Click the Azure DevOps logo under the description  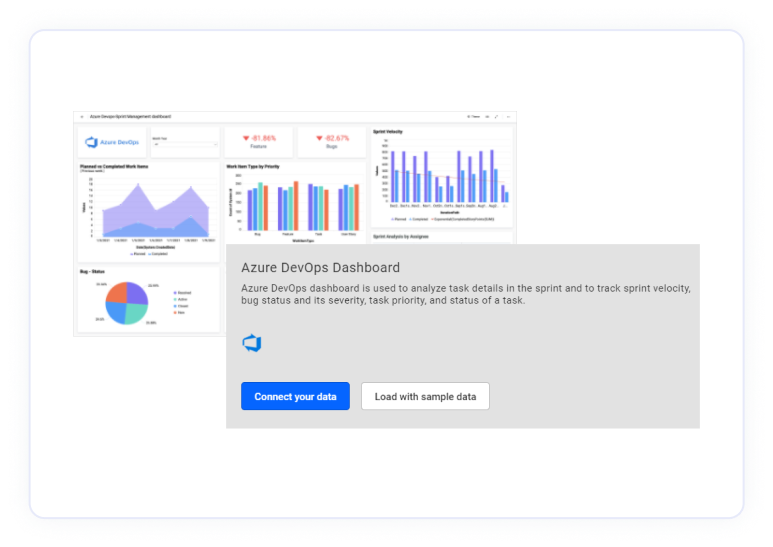pyautogui.click(x=252, y=343)
